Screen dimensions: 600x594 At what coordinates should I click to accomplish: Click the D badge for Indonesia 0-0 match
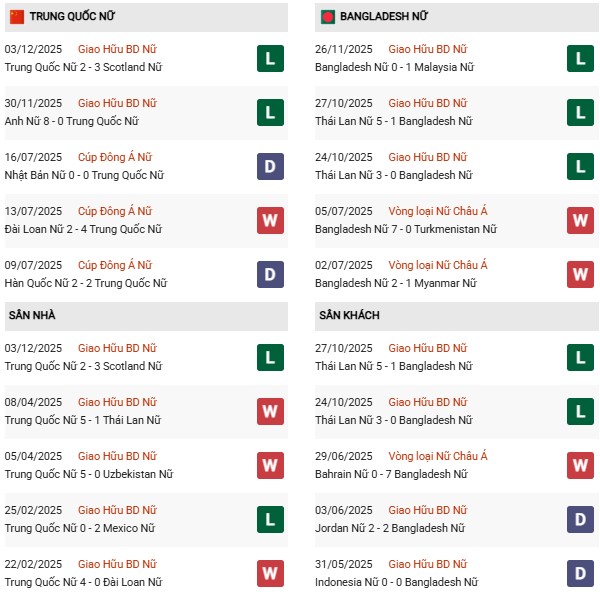(x=580, y=573)
